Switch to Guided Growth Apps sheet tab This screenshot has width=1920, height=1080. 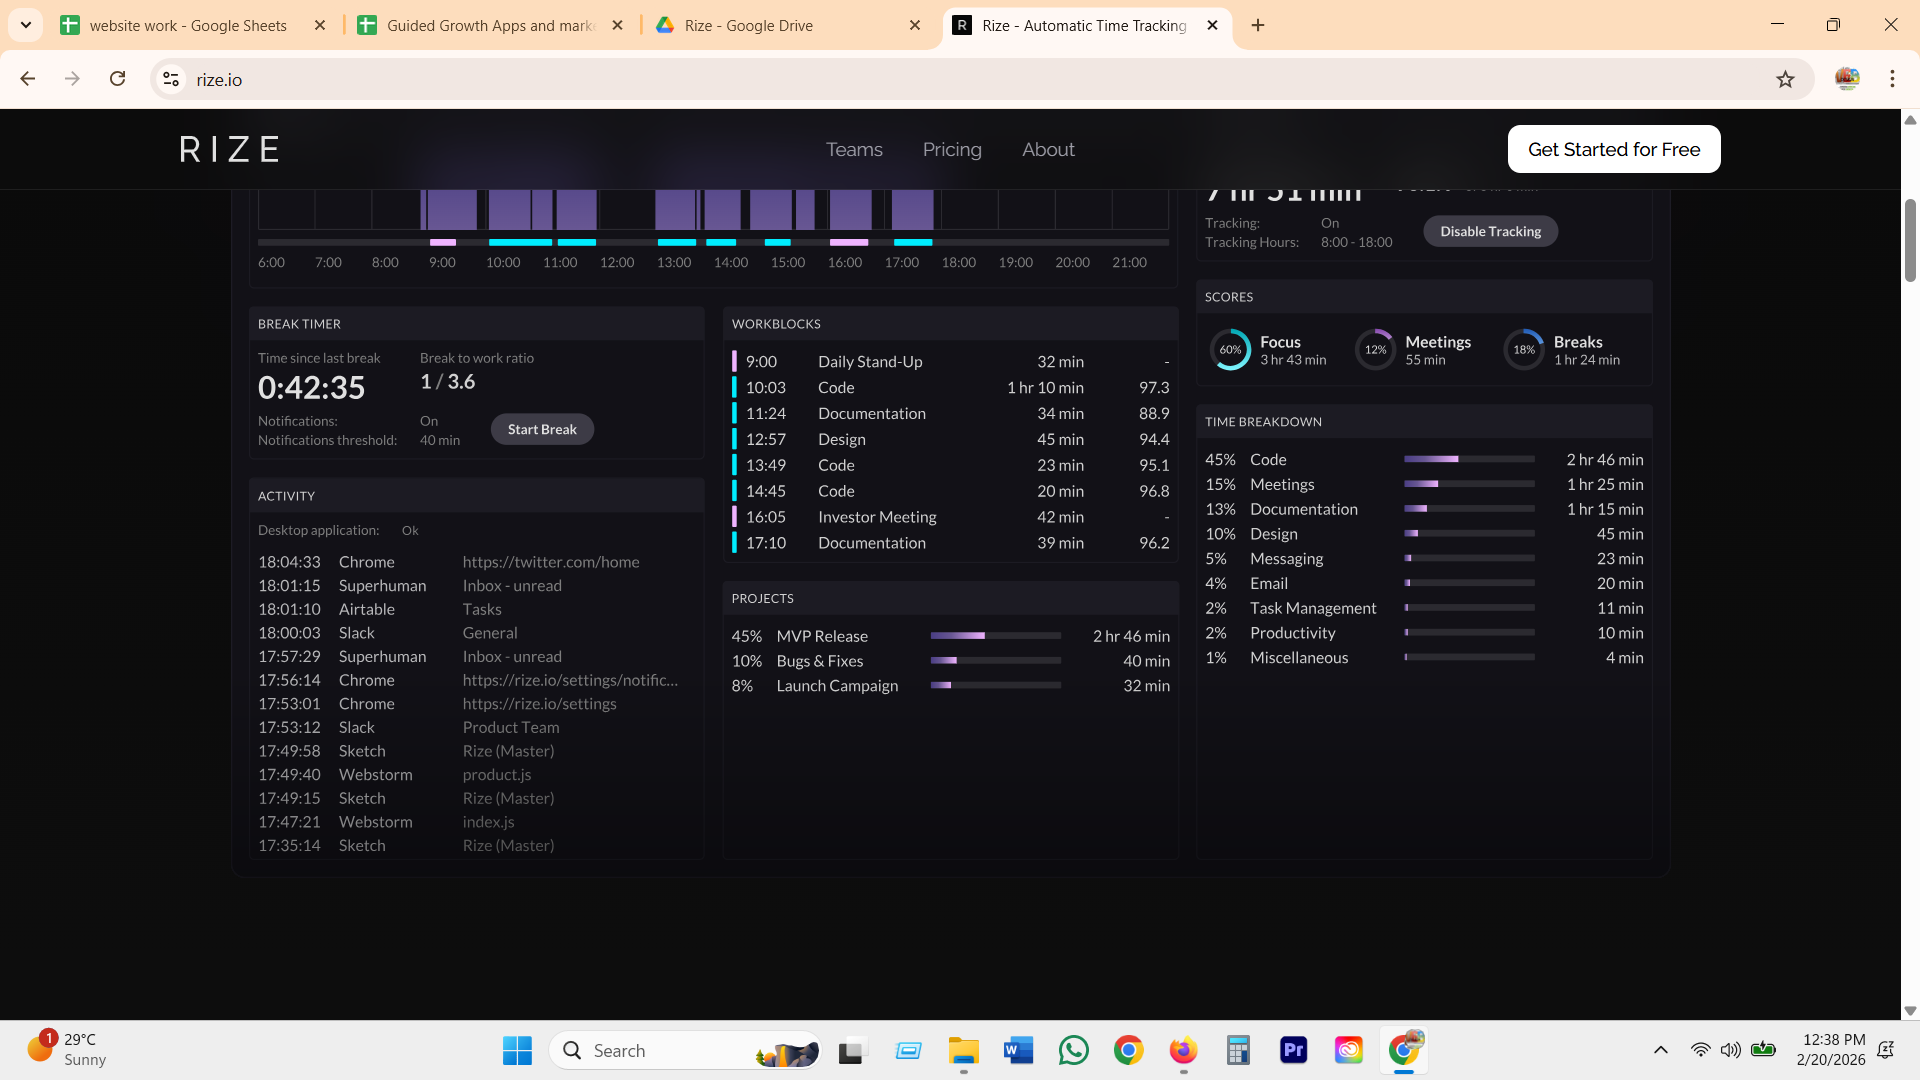490,25
